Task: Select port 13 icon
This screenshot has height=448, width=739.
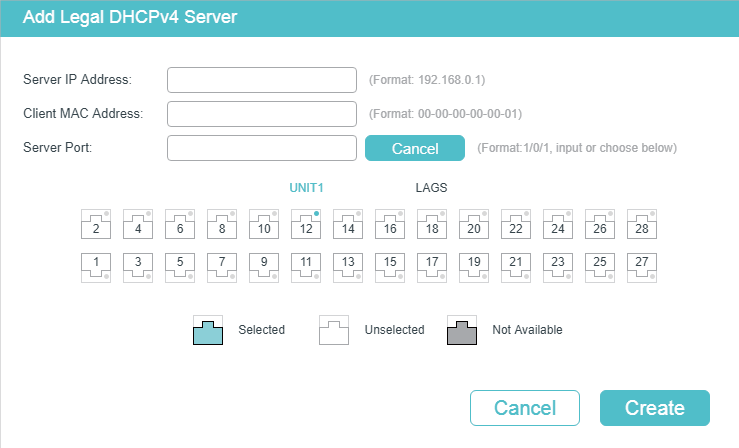Action: click(348, 268)
